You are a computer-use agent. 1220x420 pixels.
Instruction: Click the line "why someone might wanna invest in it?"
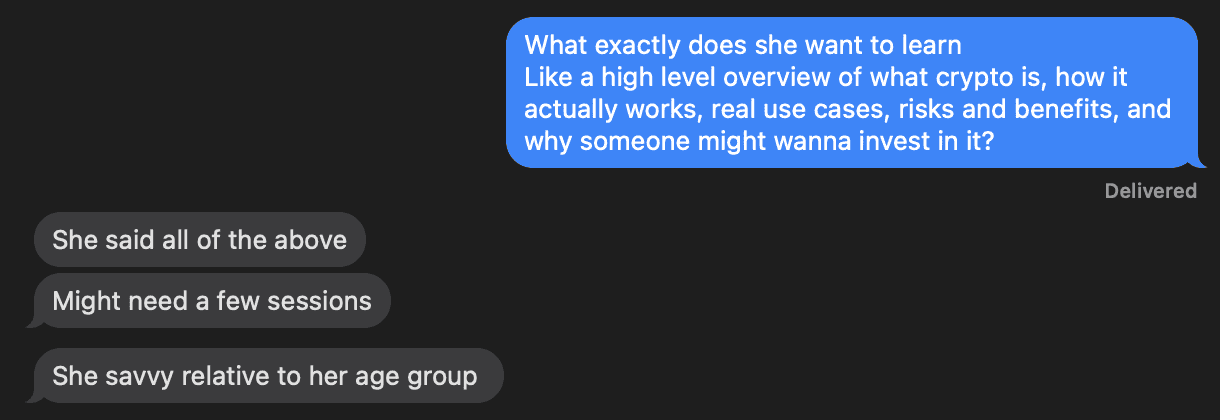[758, 141]
